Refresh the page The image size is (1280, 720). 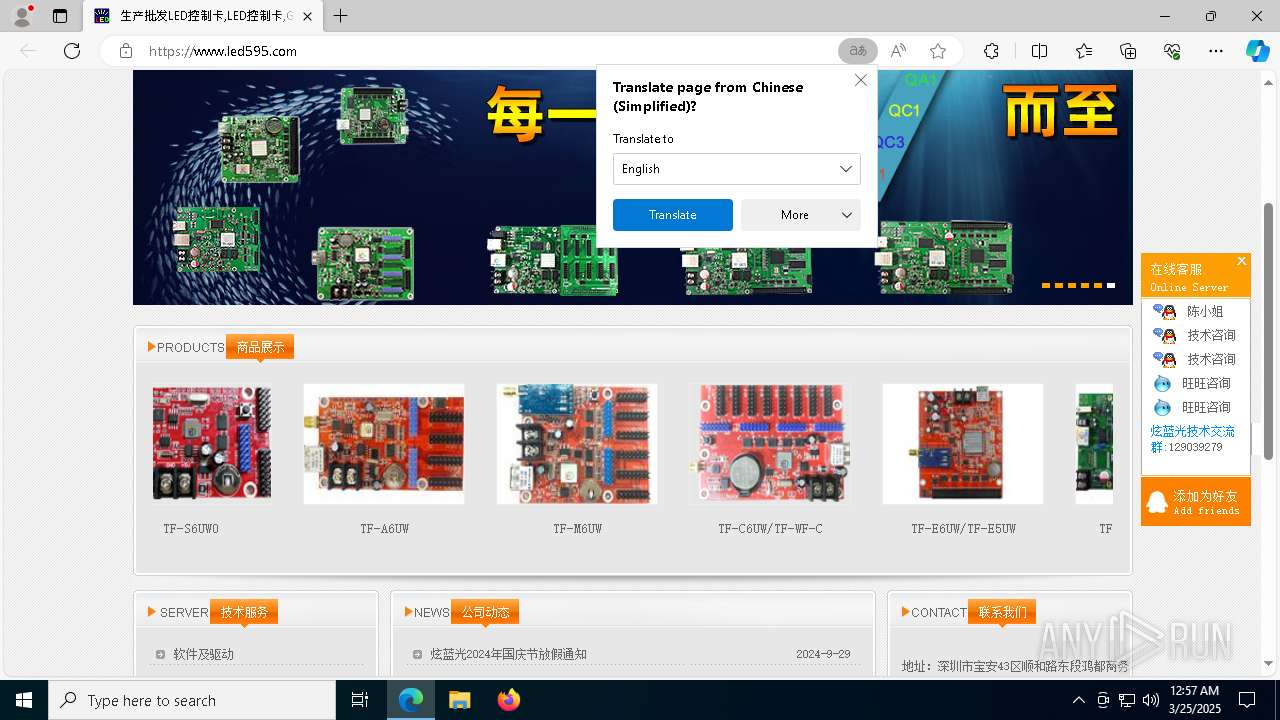tap(72, 51)
